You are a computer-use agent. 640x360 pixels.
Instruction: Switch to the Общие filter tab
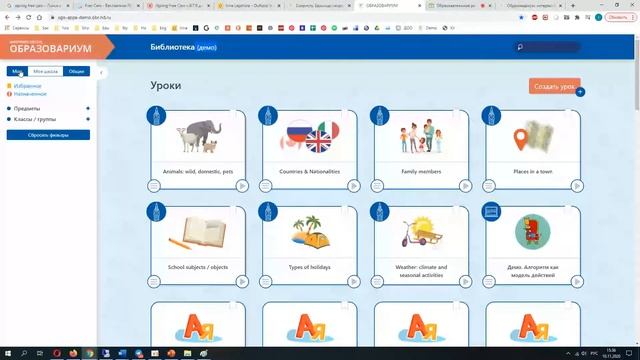coord(76,71)
